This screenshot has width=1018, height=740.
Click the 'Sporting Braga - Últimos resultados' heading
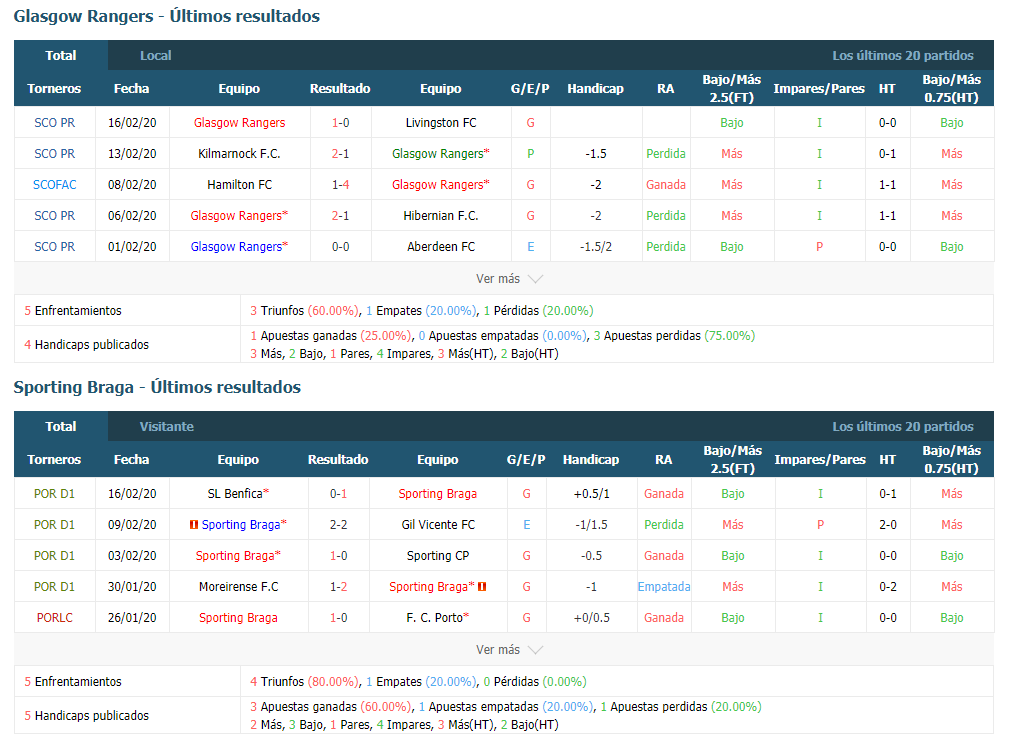[157, 388]
